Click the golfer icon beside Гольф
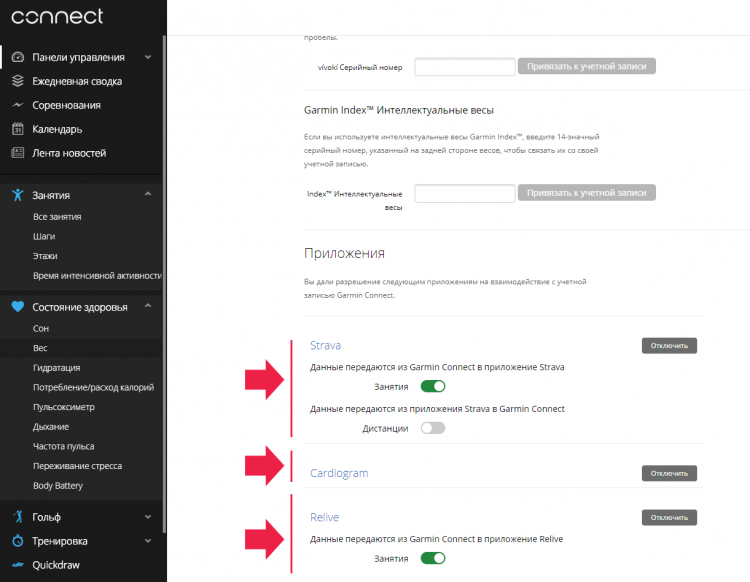This screenshot has height=582, width=750. tap(18, 516)
